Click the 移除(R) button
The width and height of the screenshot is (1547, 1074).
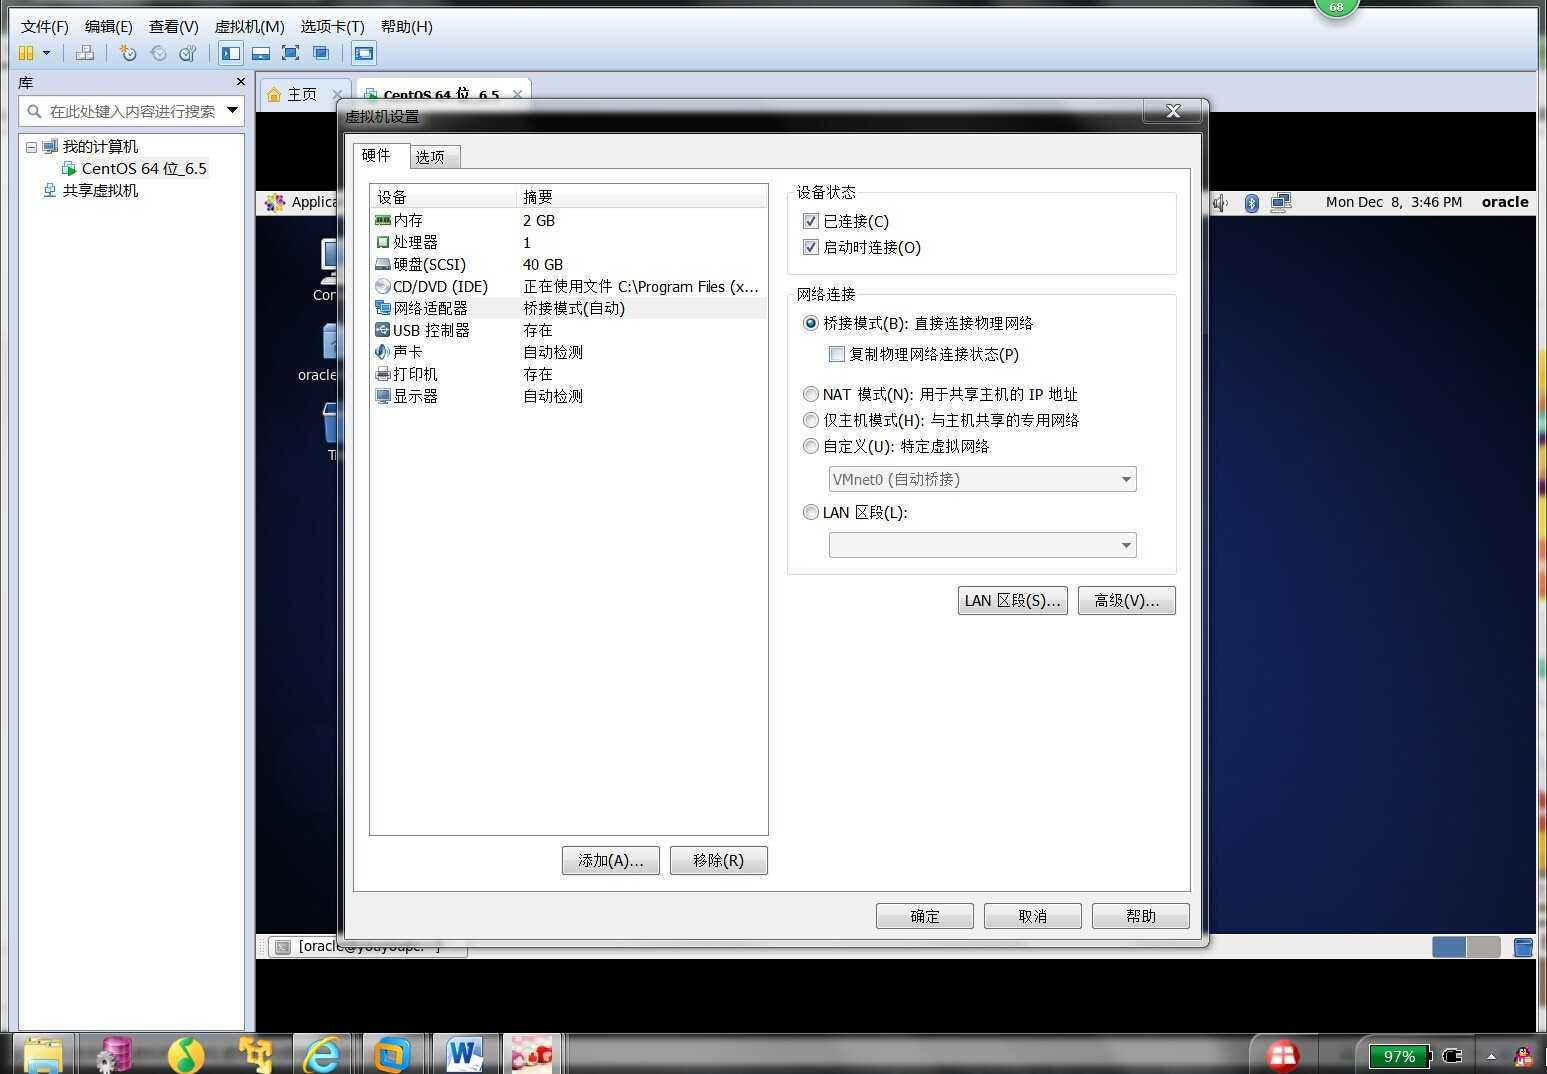pyautogui.click(x=718, y=860)
